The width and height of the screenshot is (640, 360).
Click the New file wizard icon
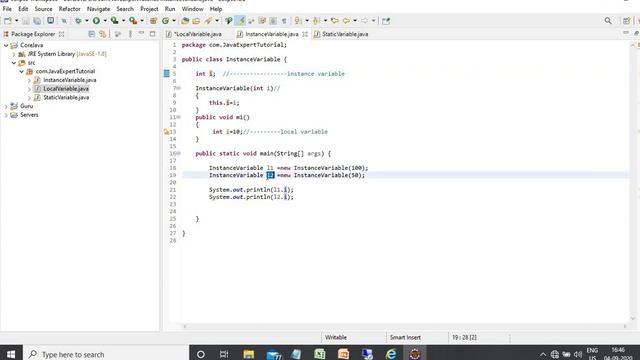coord(8,21)
